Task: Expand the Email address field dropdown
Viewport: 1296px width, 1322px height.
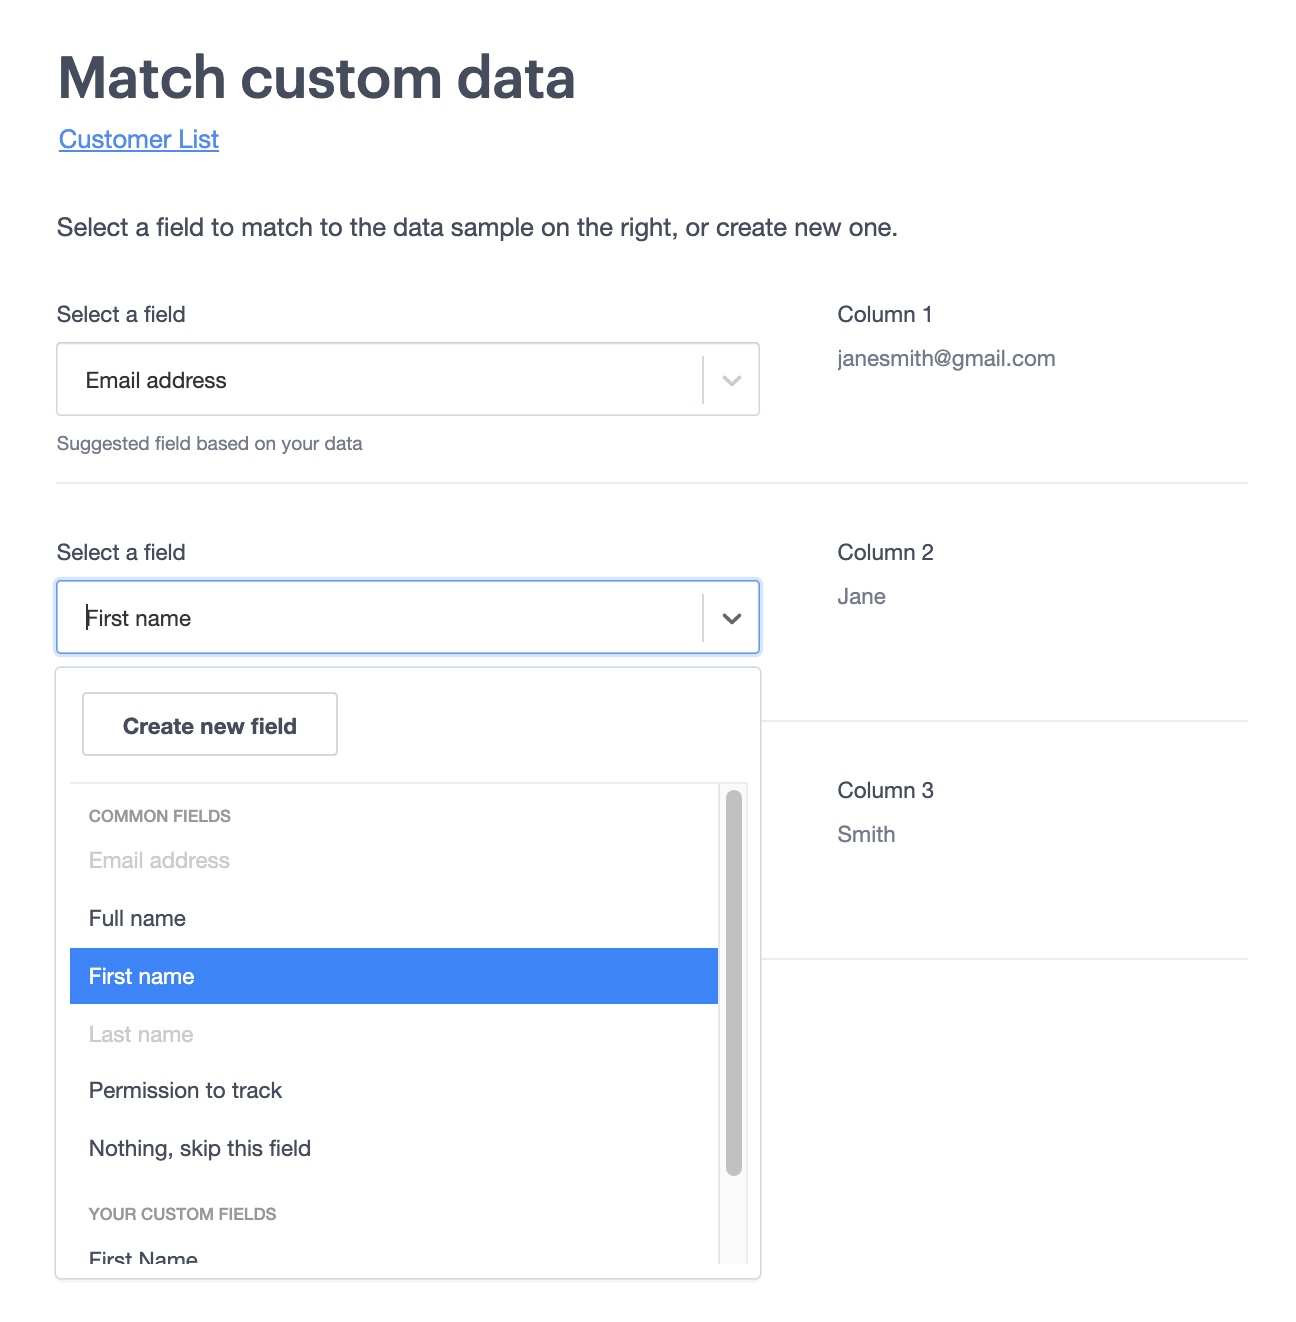Action: pyautogui.click(x=730, y=379)
